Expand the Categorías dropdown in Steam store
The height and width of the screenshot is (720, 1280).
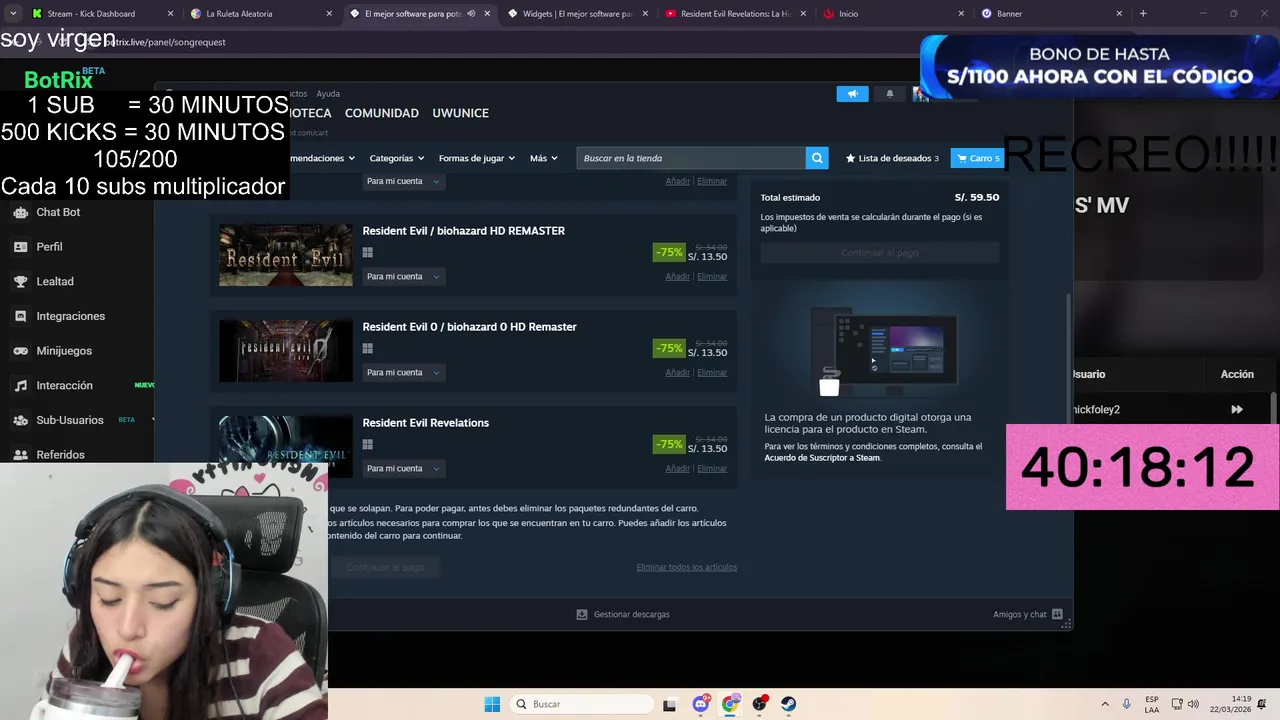pyautogui.click(x=396, y=158)
